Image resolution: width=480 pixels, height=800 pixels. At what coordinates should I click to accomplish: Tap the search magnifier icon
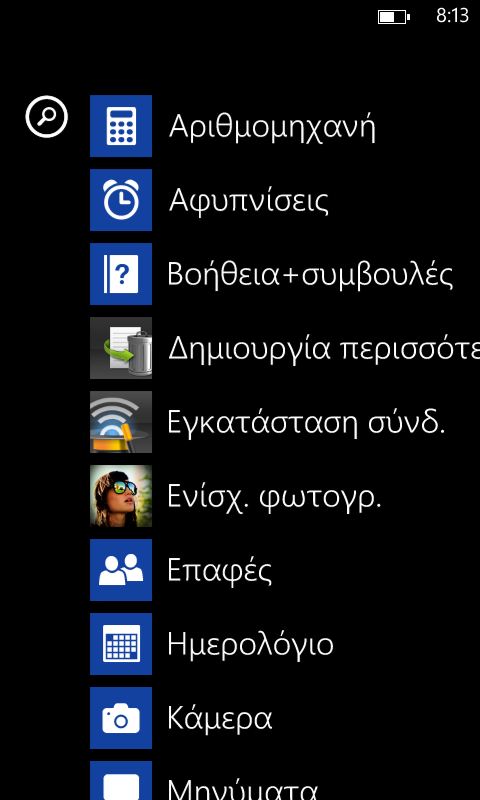coord(46,117)
